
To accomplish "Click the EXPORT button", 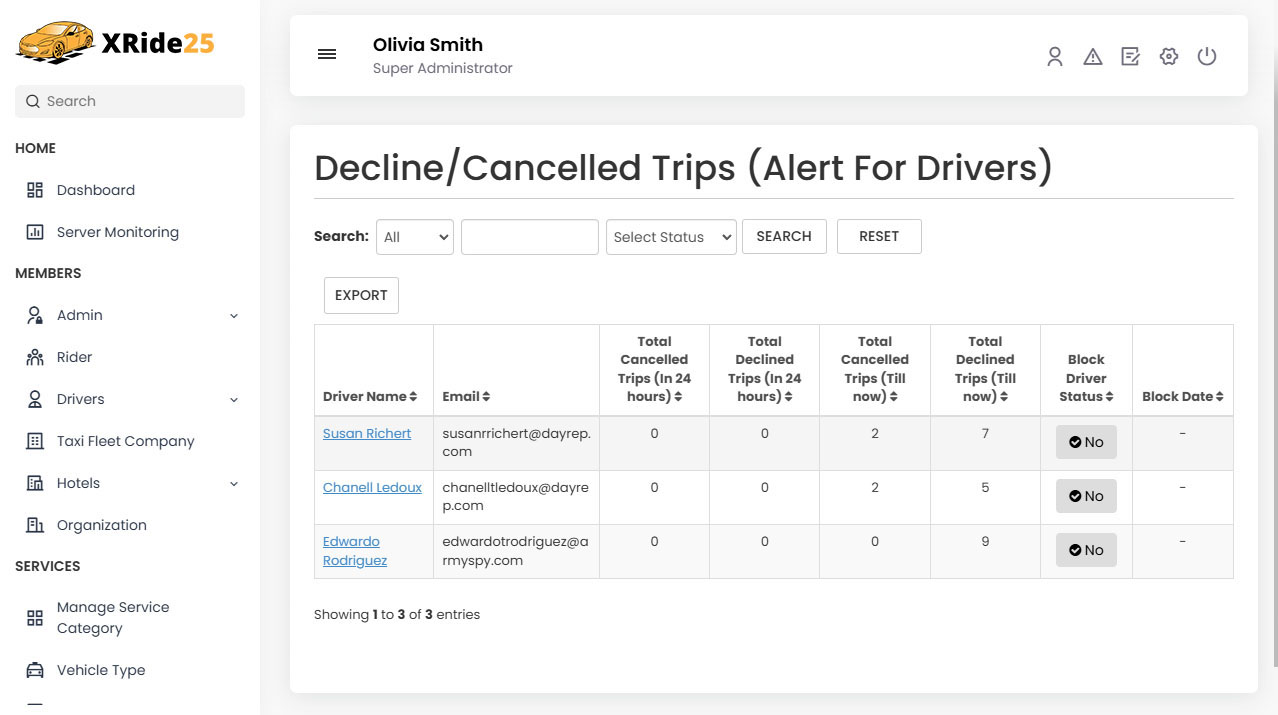I will [361, 296].
